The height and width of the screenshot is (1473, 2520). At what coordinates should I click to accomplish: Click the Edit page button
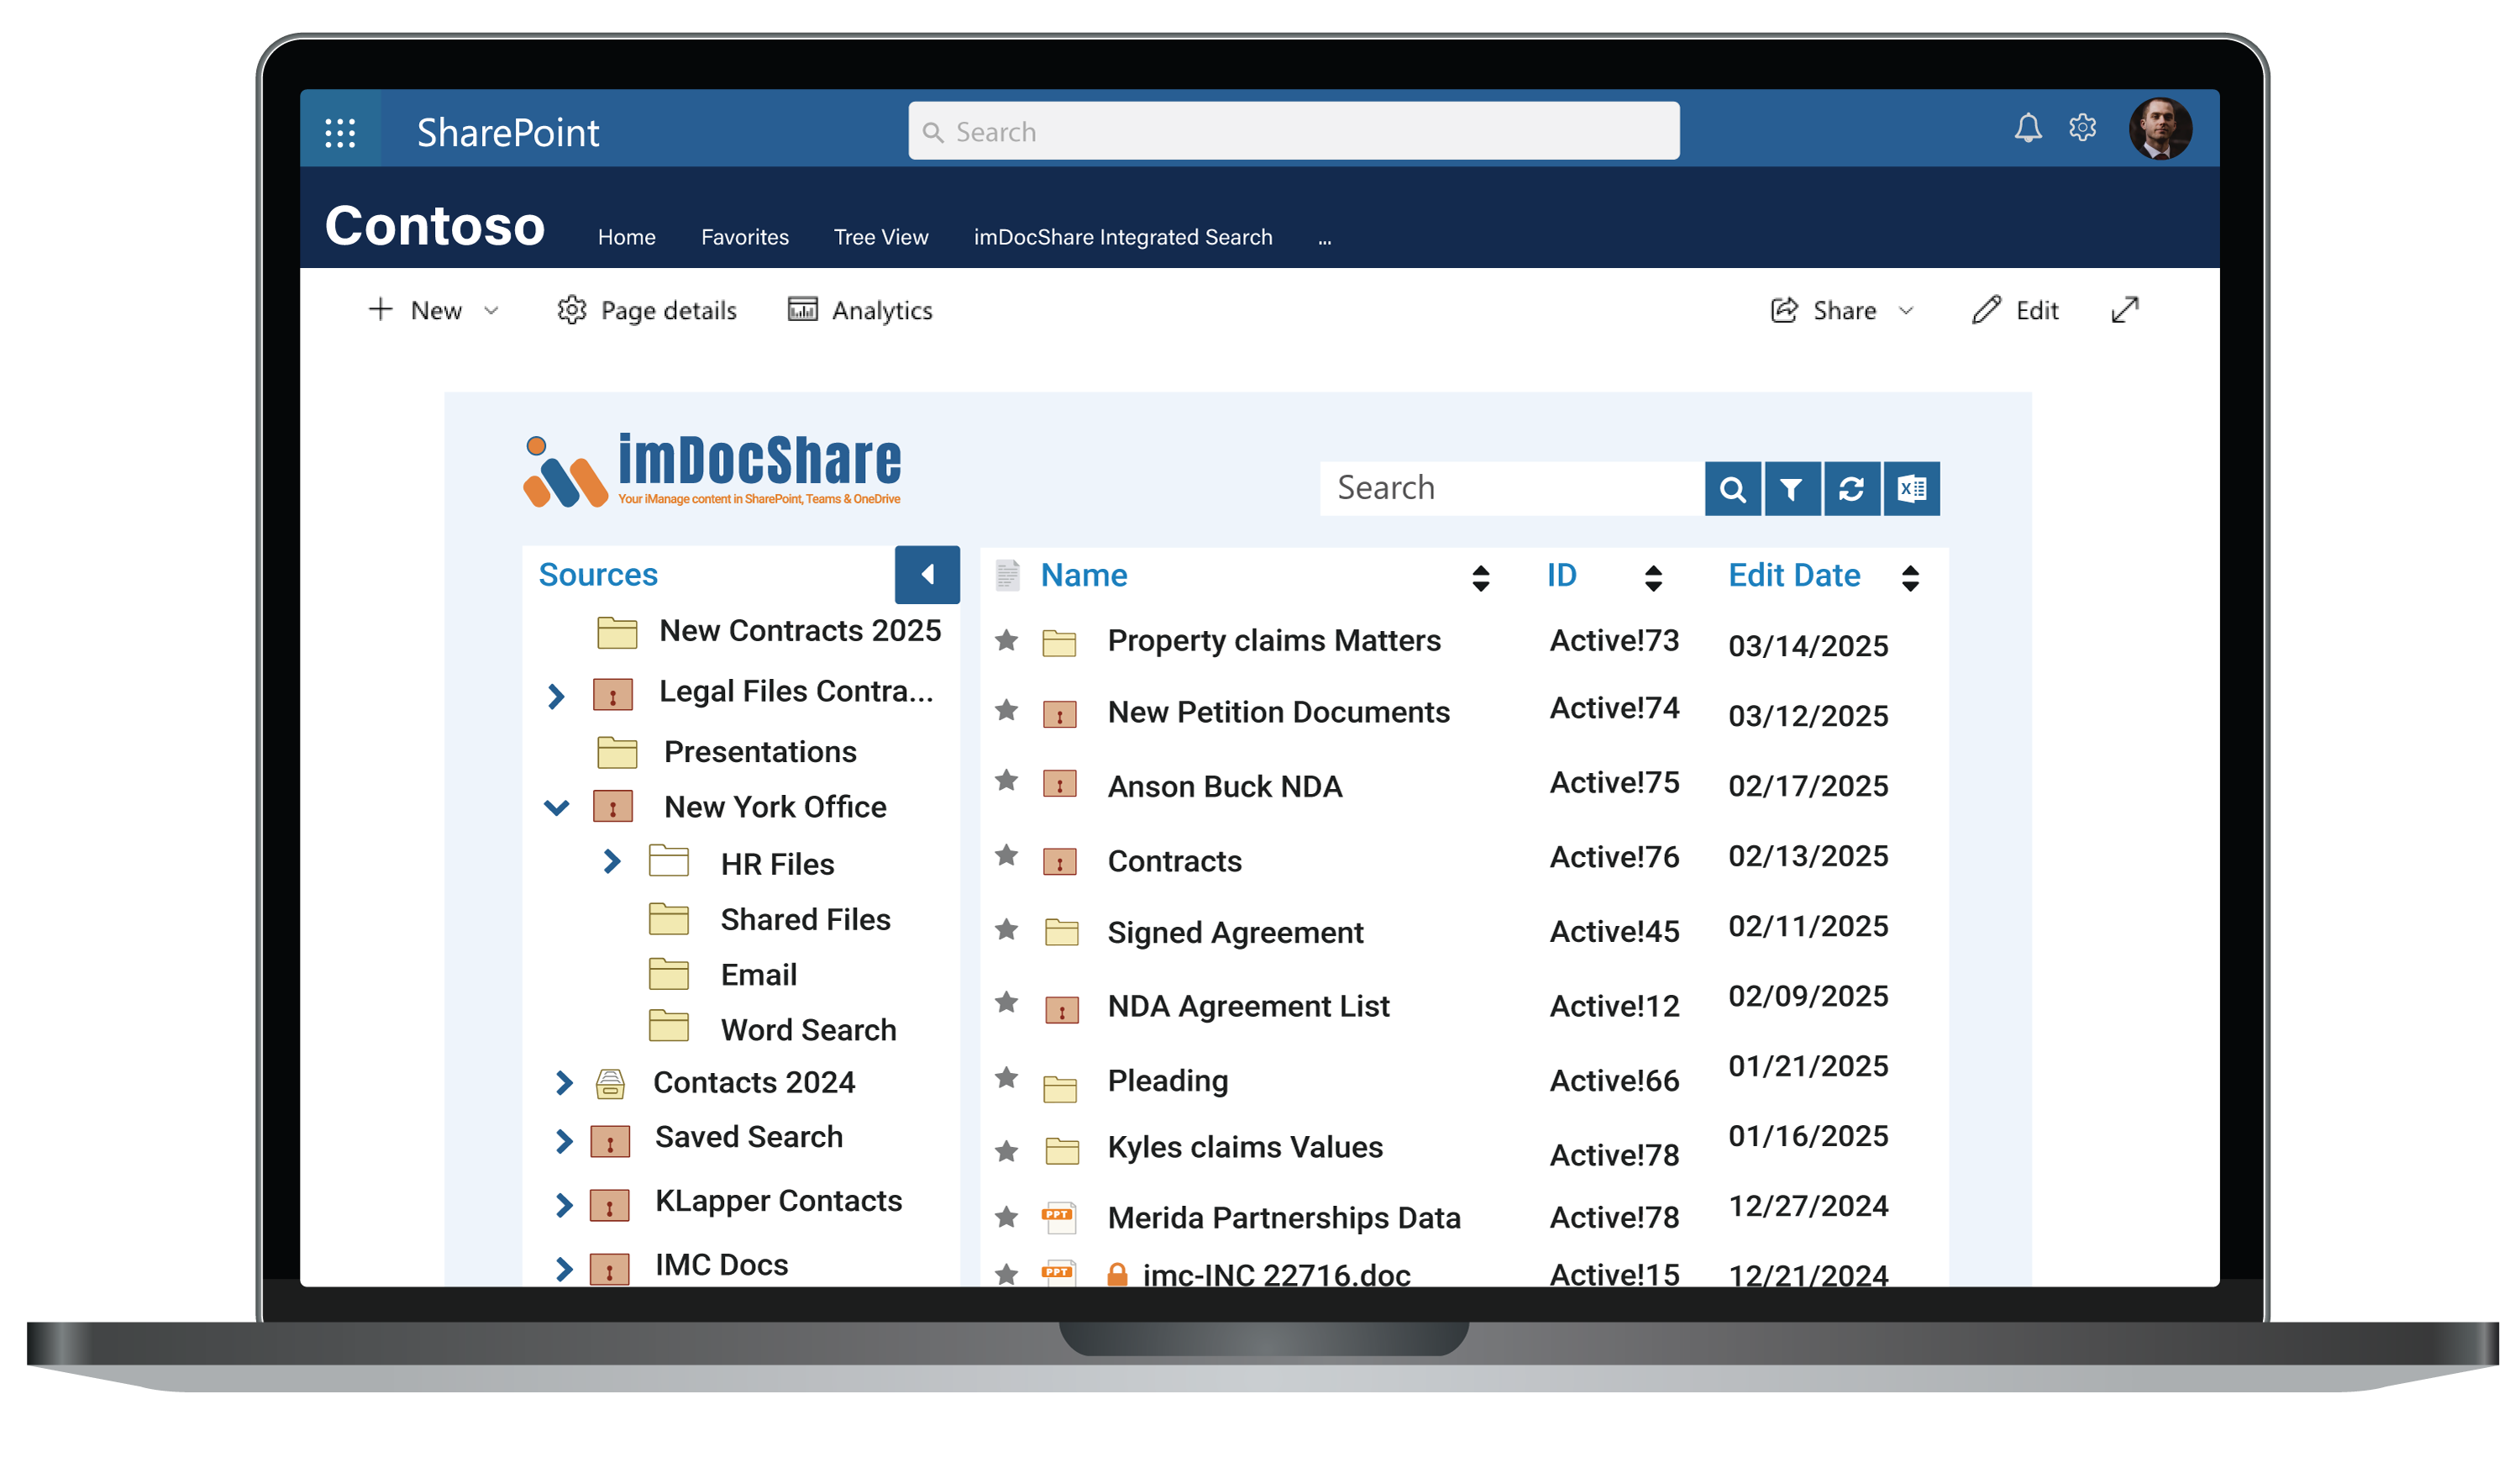2015,311
